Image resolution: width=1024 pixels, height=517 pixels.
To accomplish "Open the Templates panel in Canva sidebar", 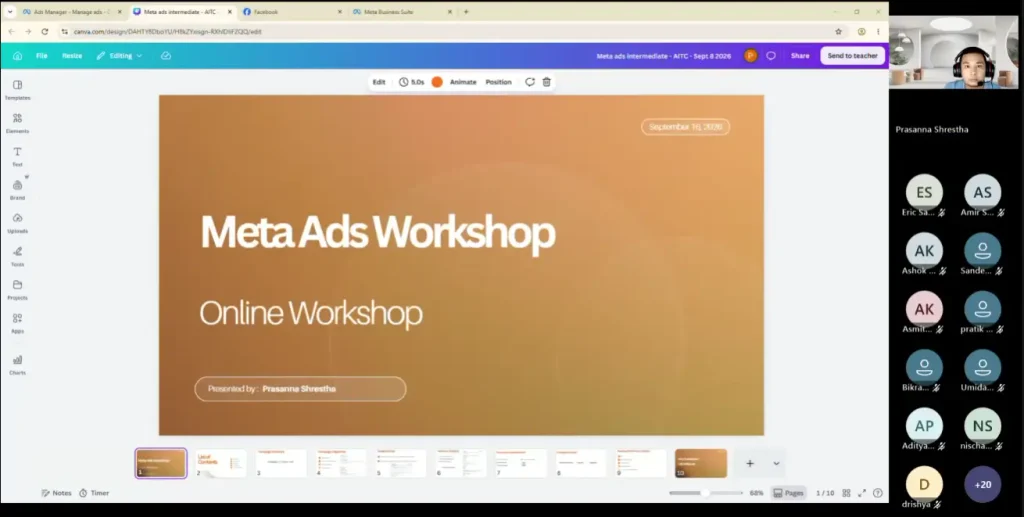I will click(x=18, y=89).
